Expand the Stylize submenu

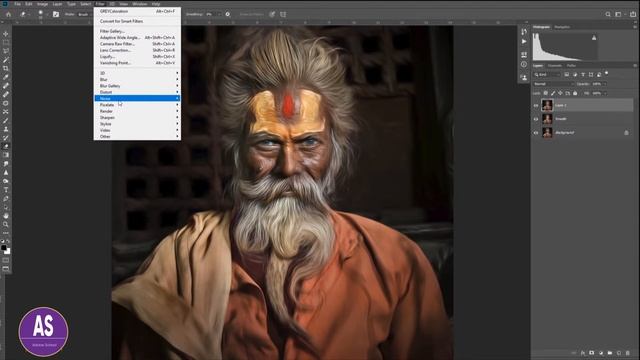pos(138,124)
